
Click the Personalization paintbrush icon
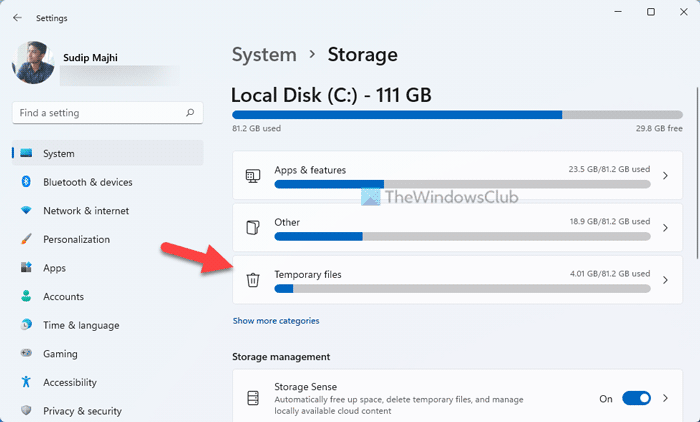pyautogui.click(x=26, y=240)
